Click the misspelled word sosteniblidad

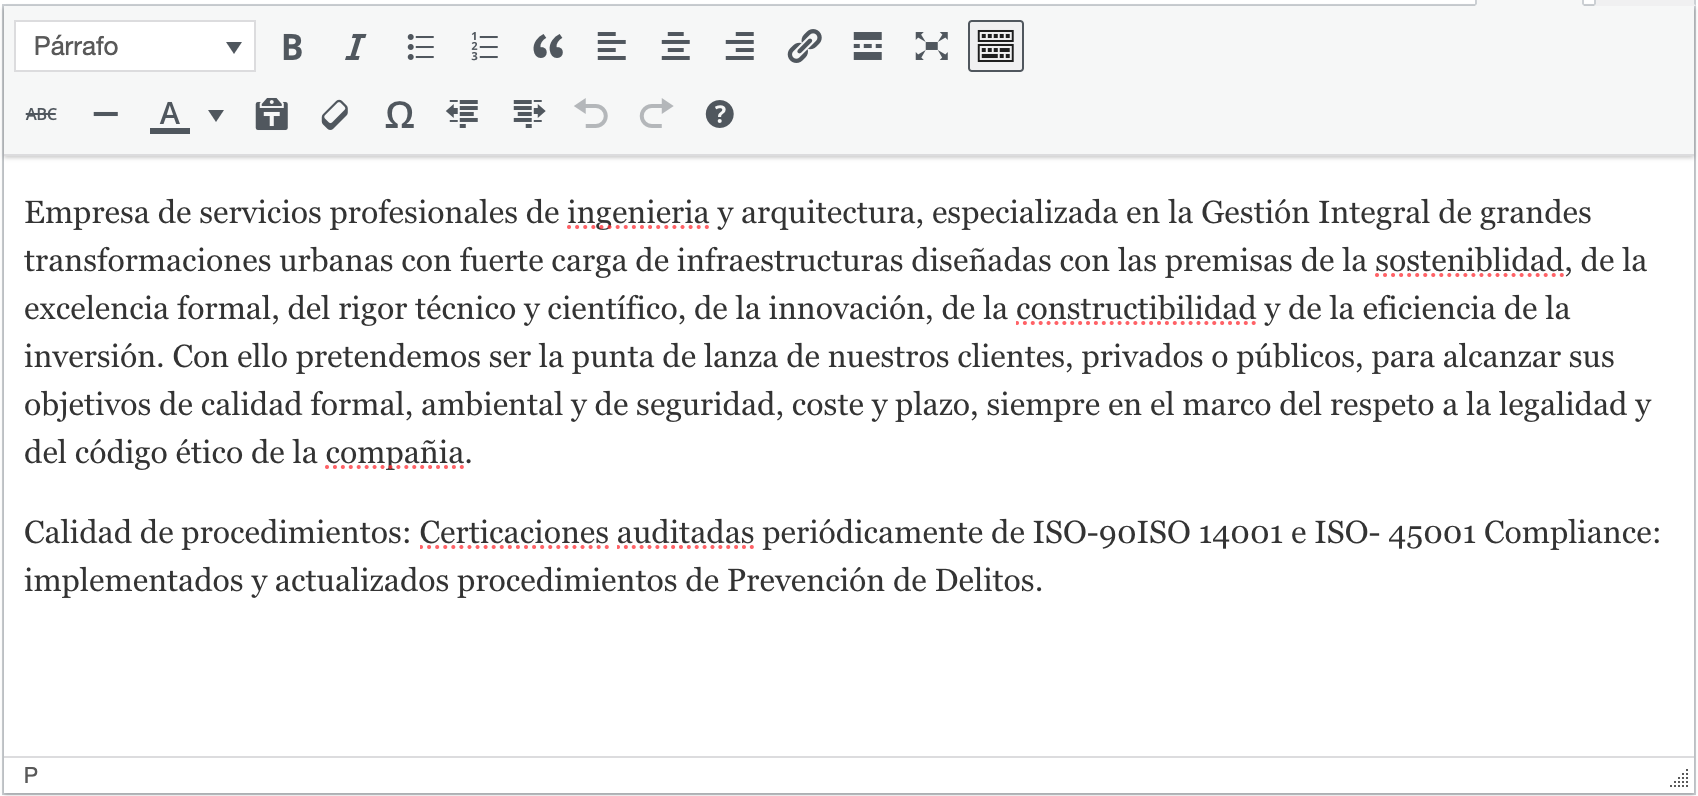tap(1469, 261)
